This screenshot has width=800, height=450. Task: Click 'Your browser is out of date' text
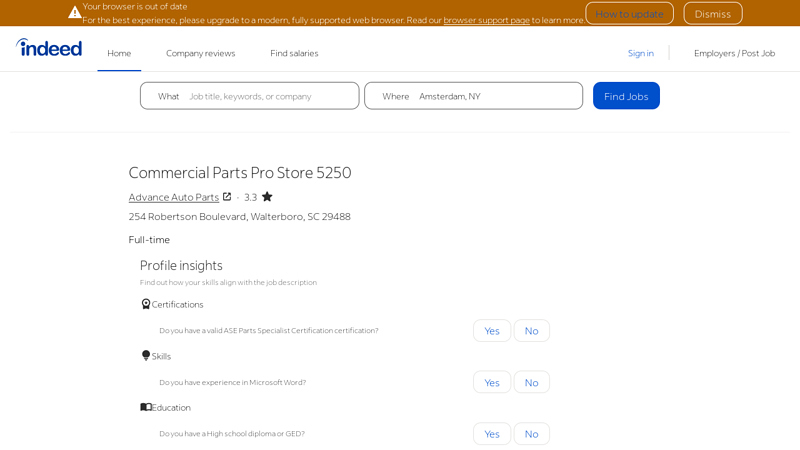coord(135,7)
